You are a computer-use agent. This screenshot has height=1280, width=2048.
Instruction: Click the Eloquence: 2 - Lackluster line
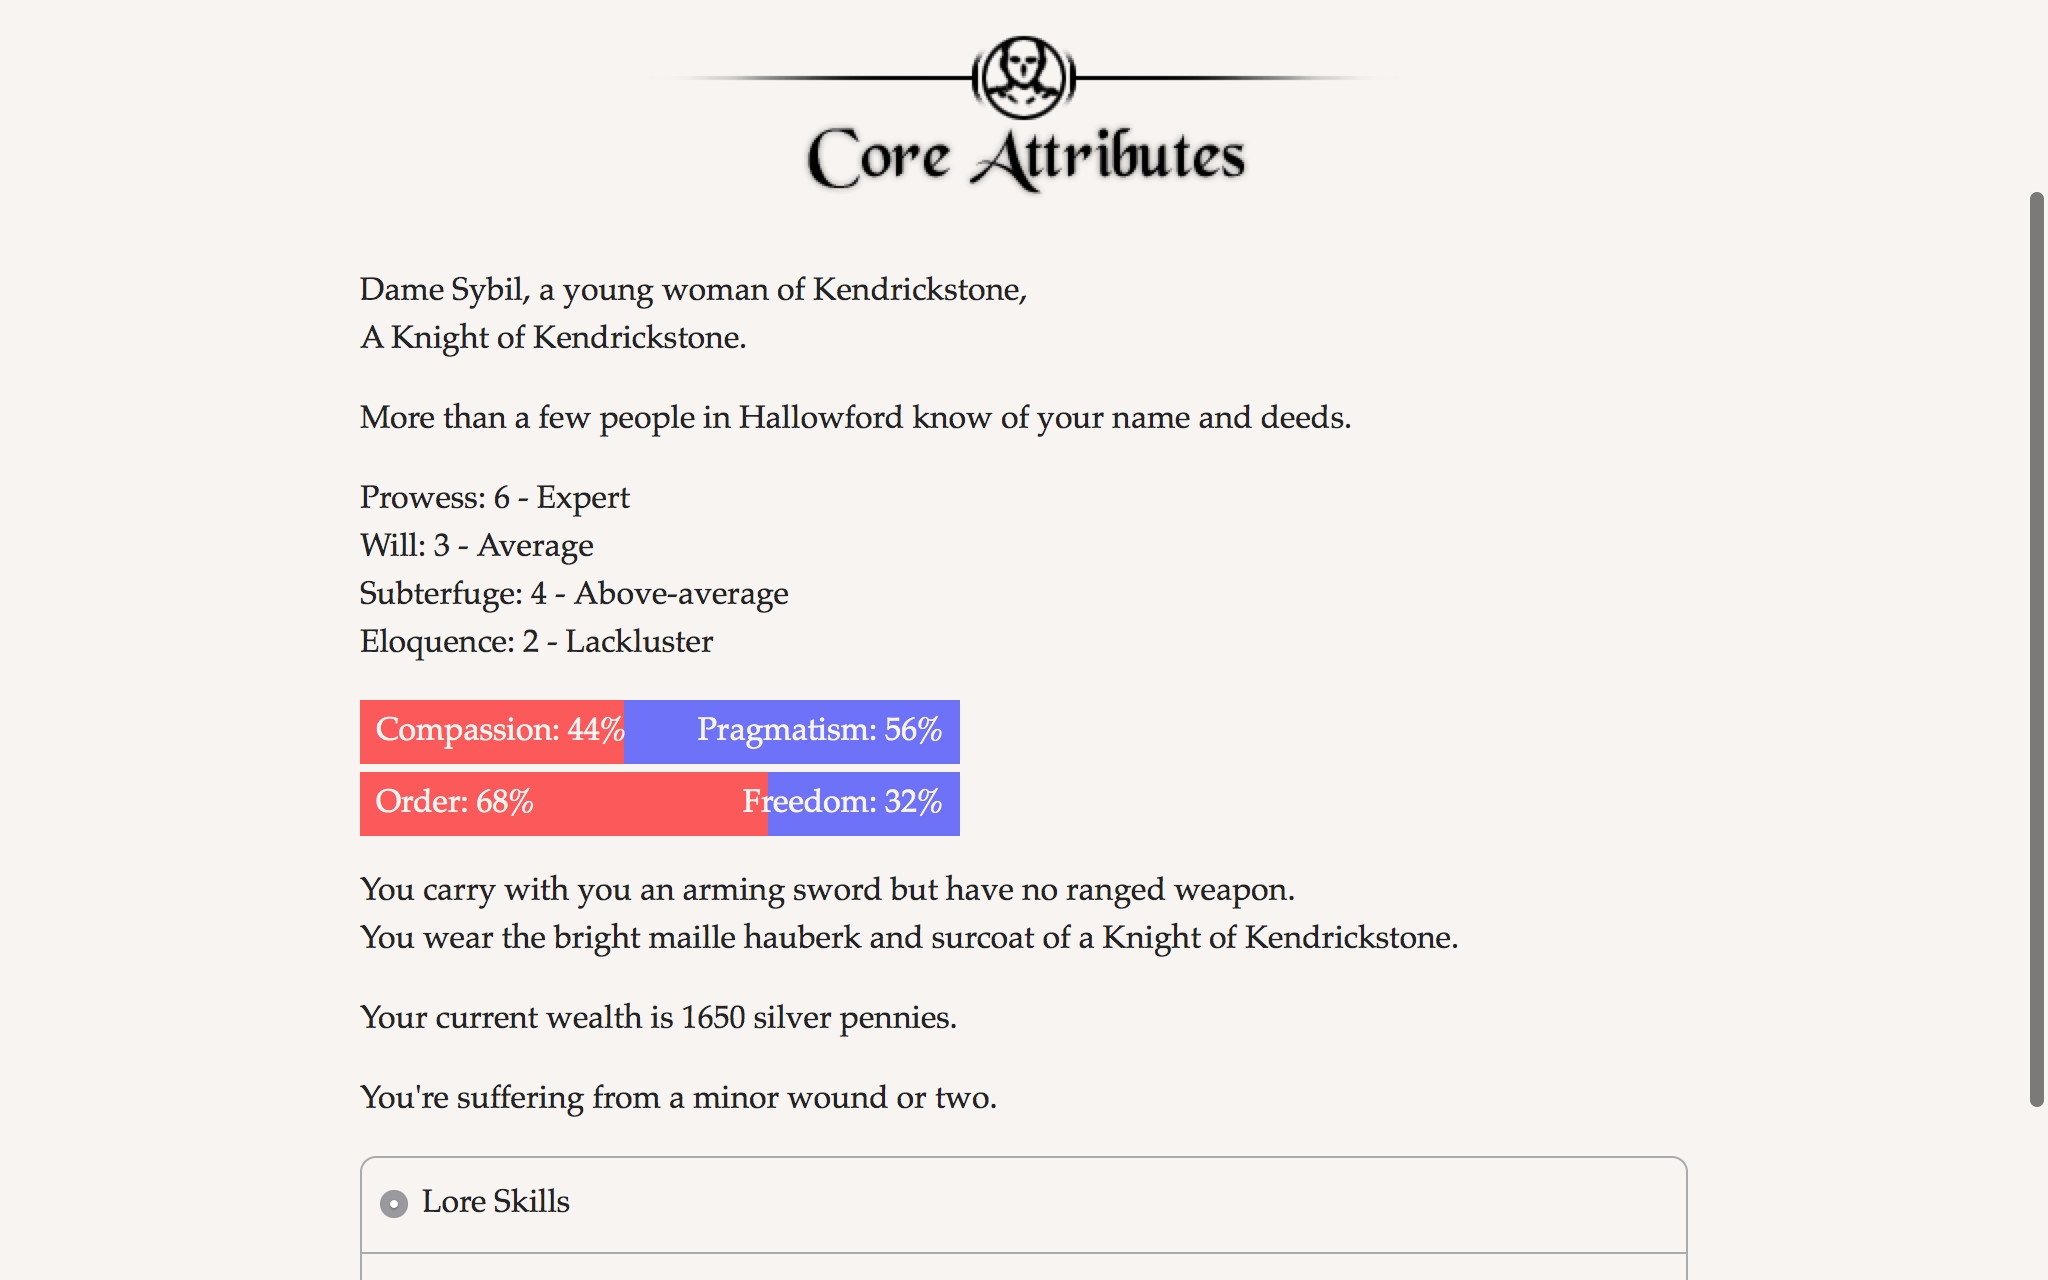[x=536, y=641]
